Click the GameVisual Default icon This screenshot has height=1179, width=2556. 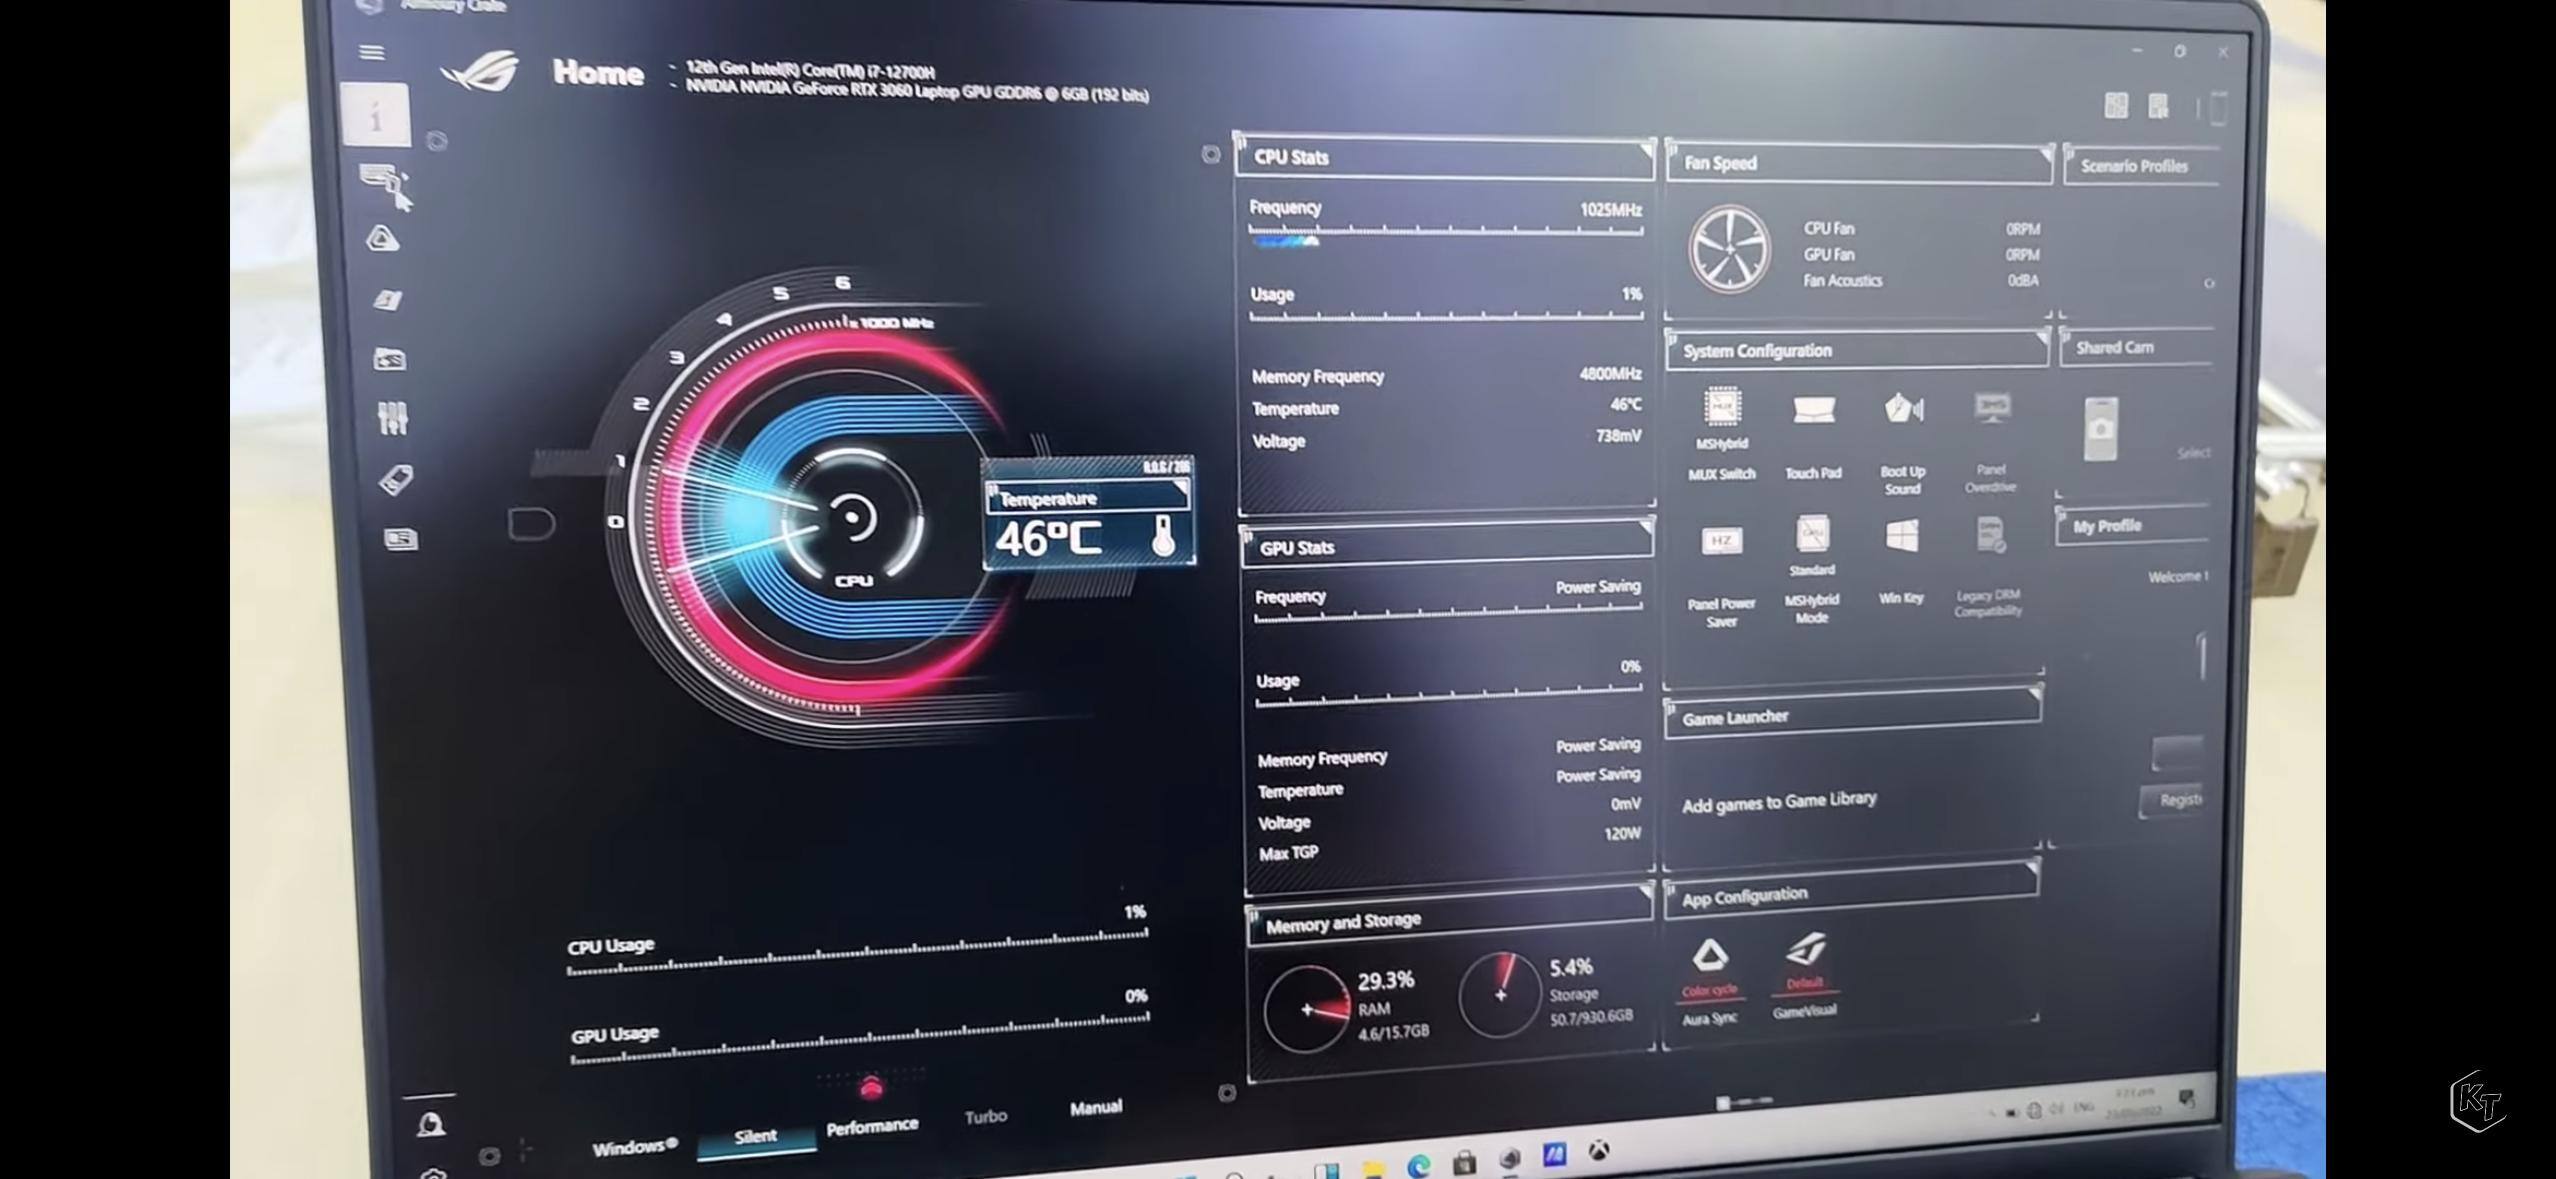(1806, 950)
